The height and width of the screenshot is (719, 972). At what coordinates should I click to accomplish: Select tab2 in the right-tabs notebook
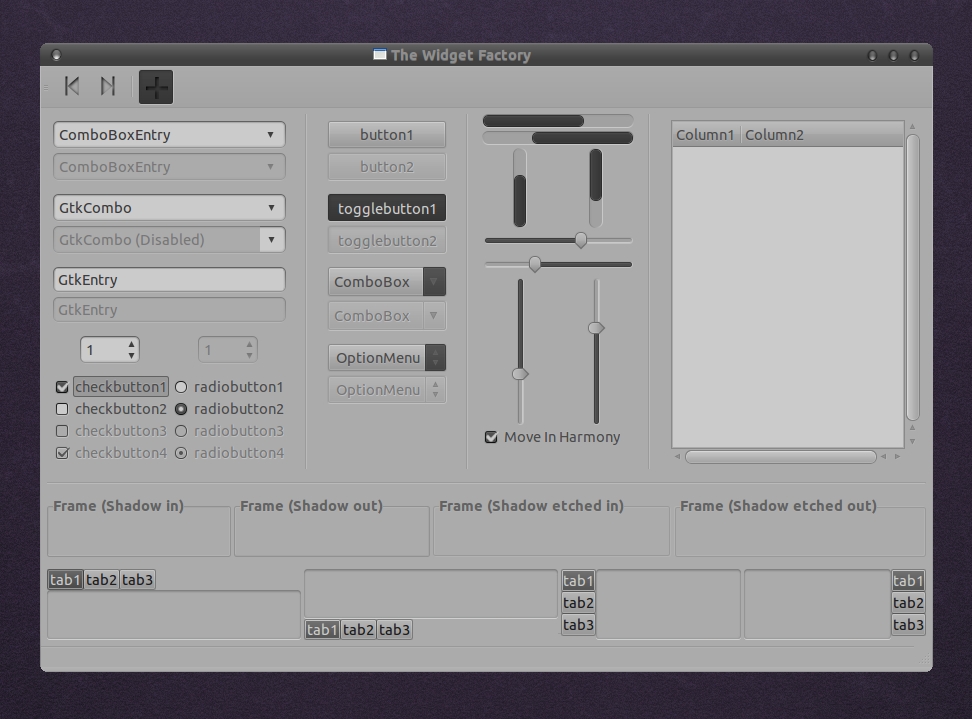click(x=908, y=602)
